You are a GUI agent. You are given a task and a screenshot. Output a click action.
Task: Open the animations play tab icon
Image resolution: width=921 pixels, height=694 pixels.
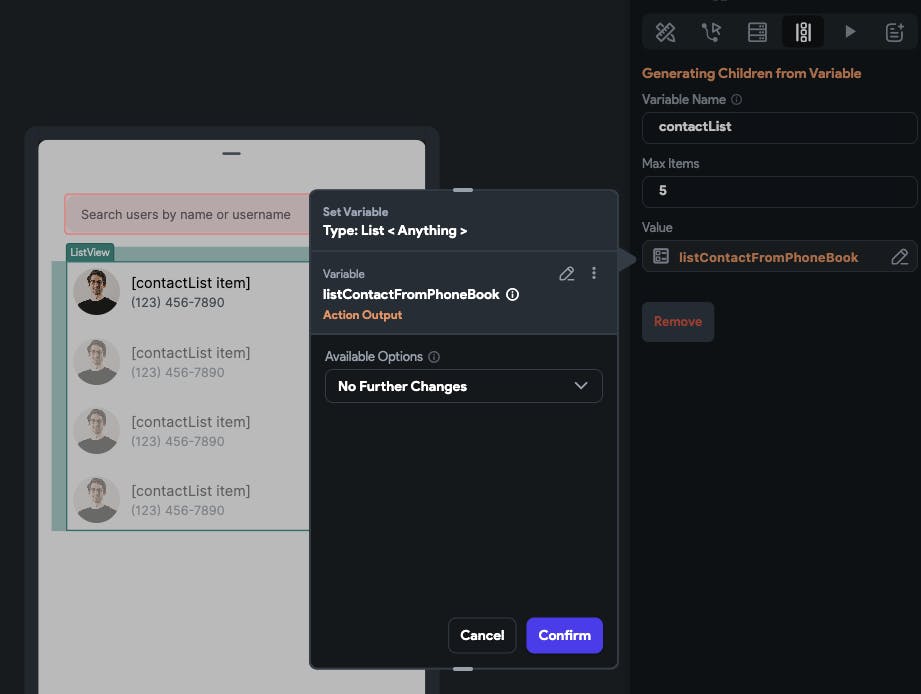coord(849,31)
